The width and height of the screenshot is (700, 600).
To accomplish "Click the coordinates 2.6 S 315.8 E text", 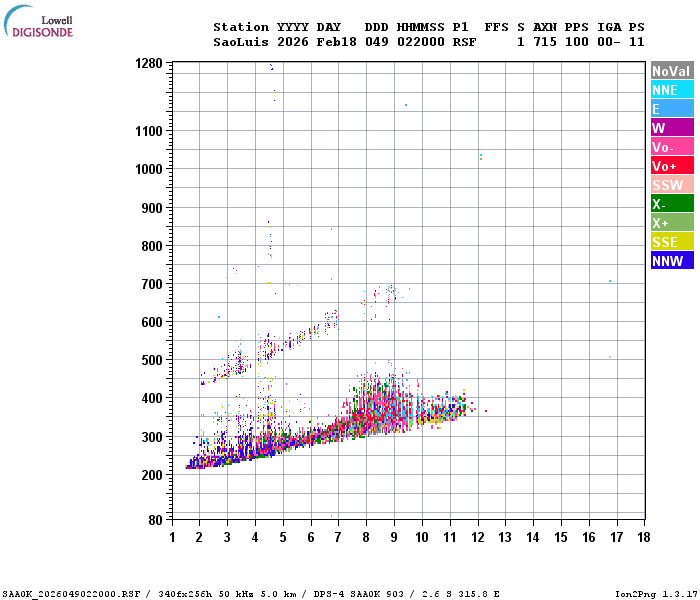I will tap(460, 594).
